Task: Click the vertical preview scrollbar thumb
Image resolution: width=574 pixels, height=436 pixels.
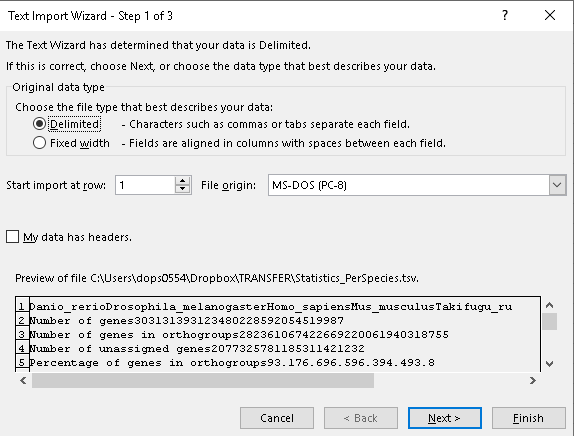Action: 549,321
